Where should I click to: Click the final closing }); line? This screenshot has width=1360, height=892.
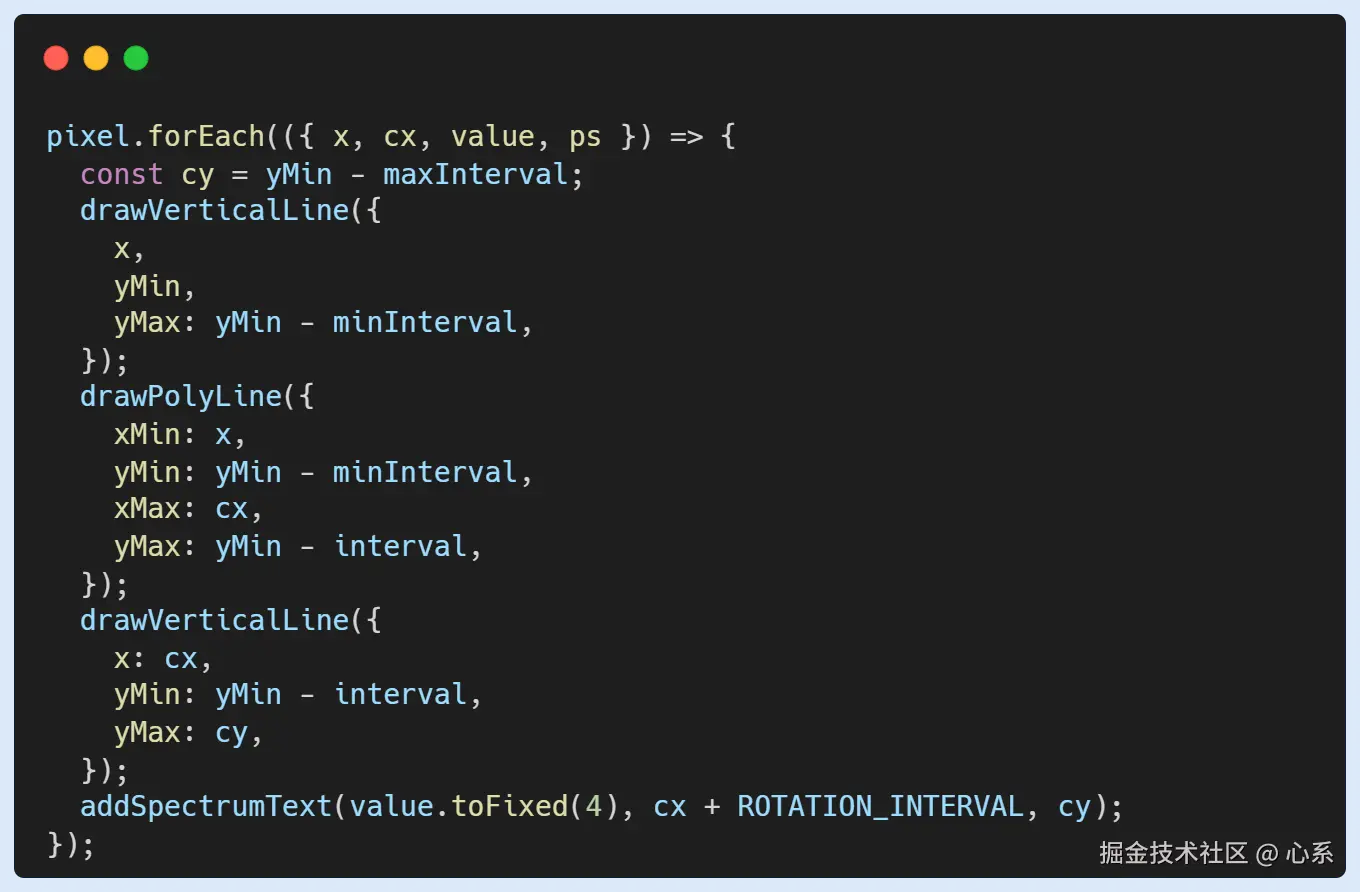pyautogui.click(x=71, y=844)
